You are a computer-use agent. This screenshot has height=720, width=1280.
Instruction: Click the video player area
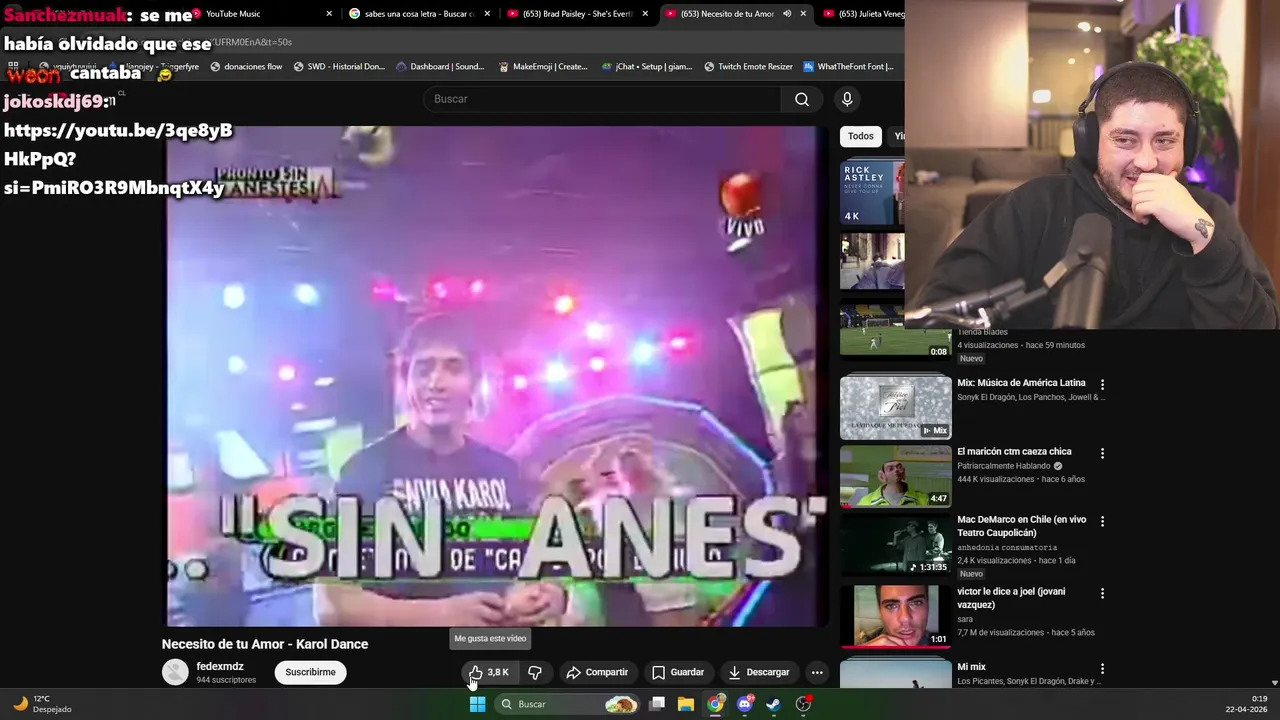coord(497,376)
